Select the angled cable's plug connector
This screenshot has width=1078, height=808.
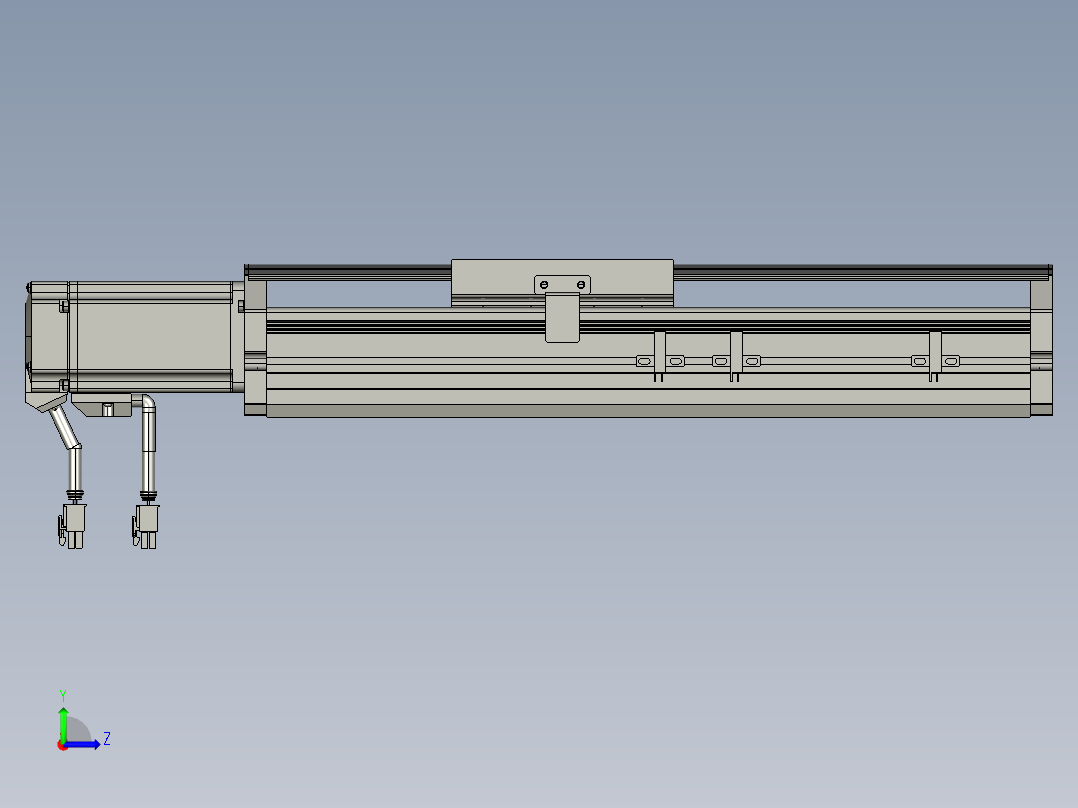click(x=72, y=526)
